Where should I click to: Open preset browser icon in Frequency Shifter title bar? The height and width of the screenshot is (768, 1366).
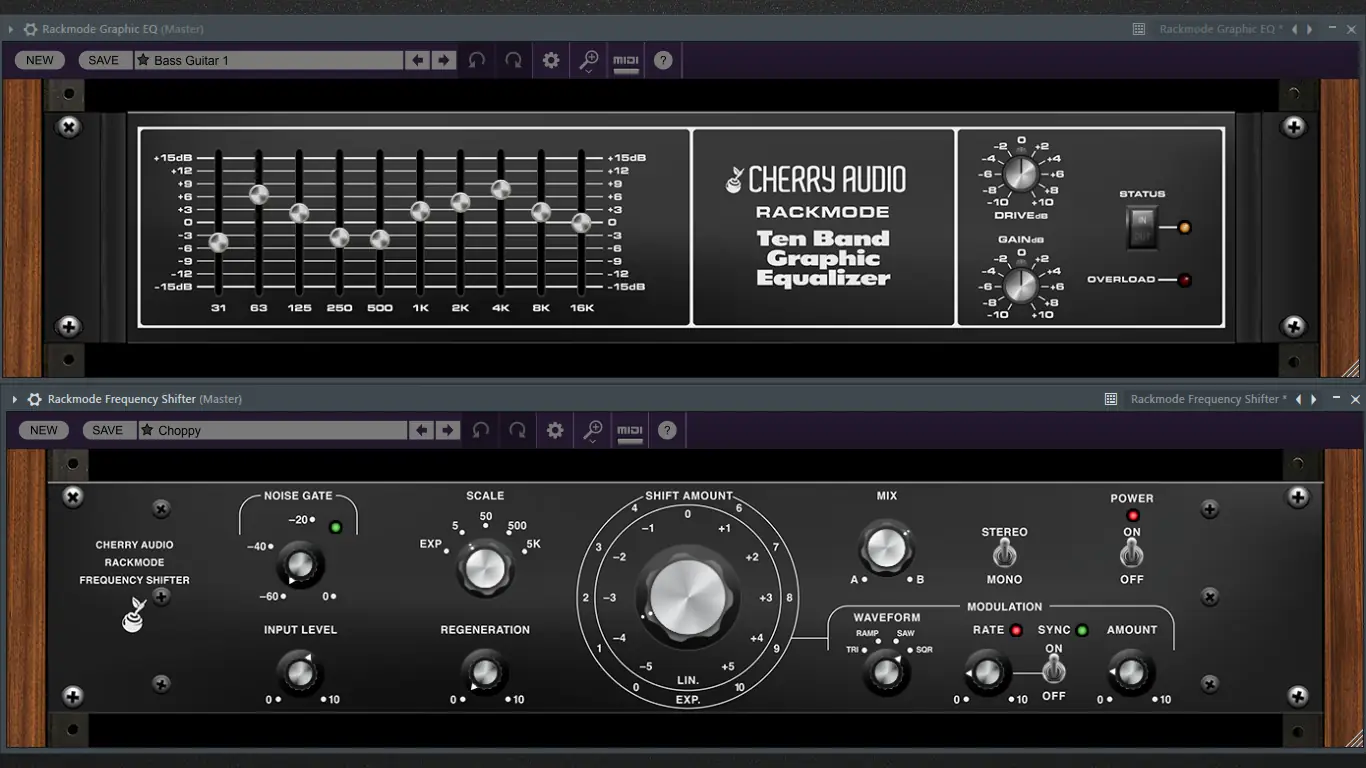(x=1110, y=399)
